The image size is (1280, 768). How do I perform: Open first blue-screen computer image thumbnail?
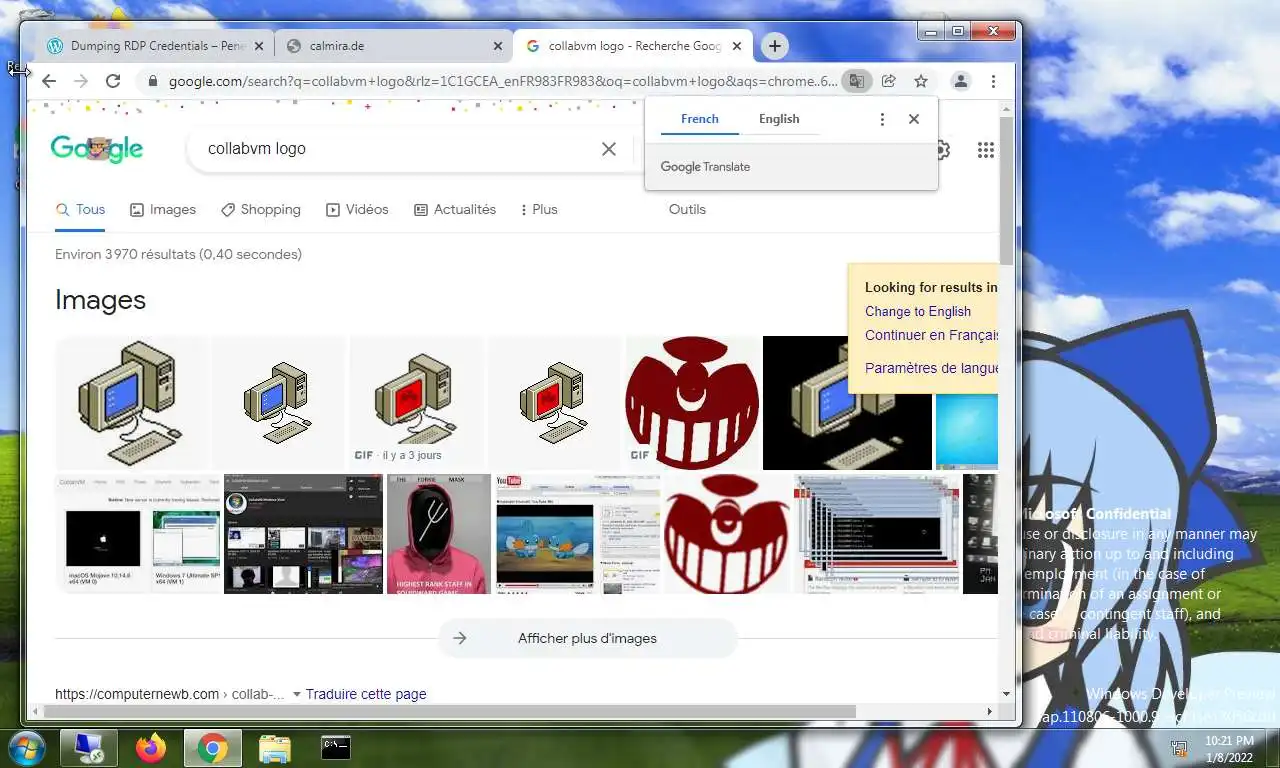click(x=132, y=403)
